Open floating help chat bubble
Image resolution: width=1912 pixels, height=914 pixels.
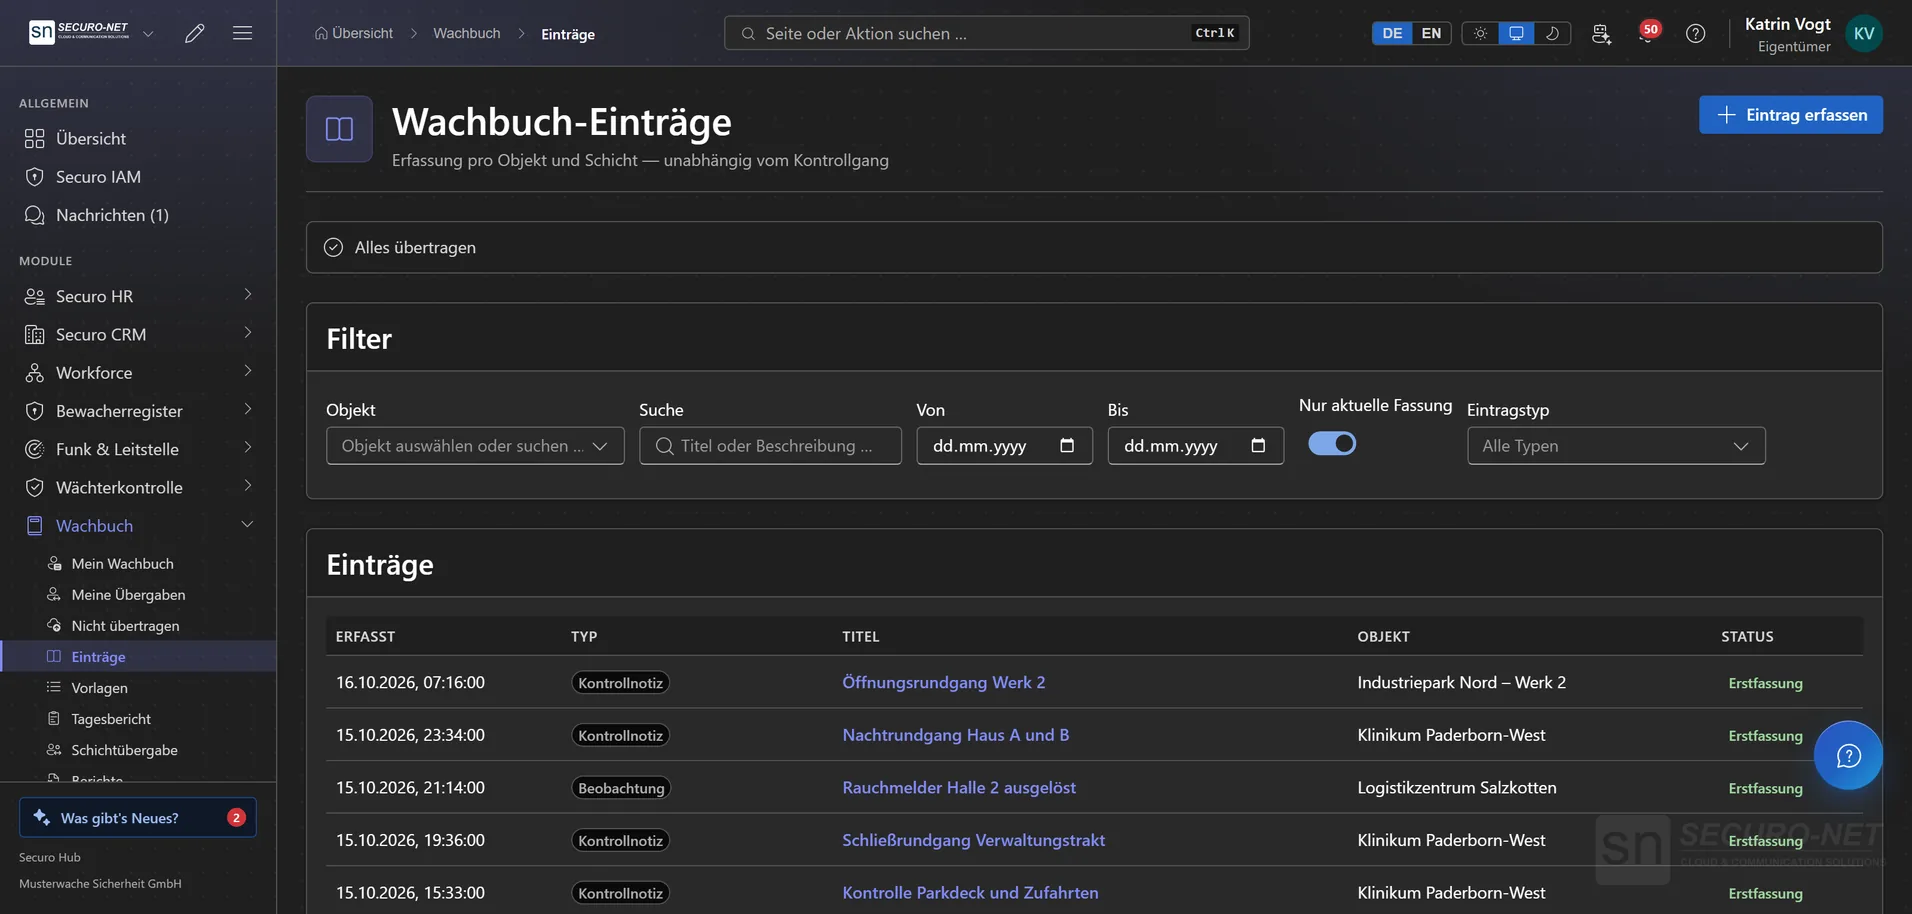pyautogui.click(x=1848, y=755)
